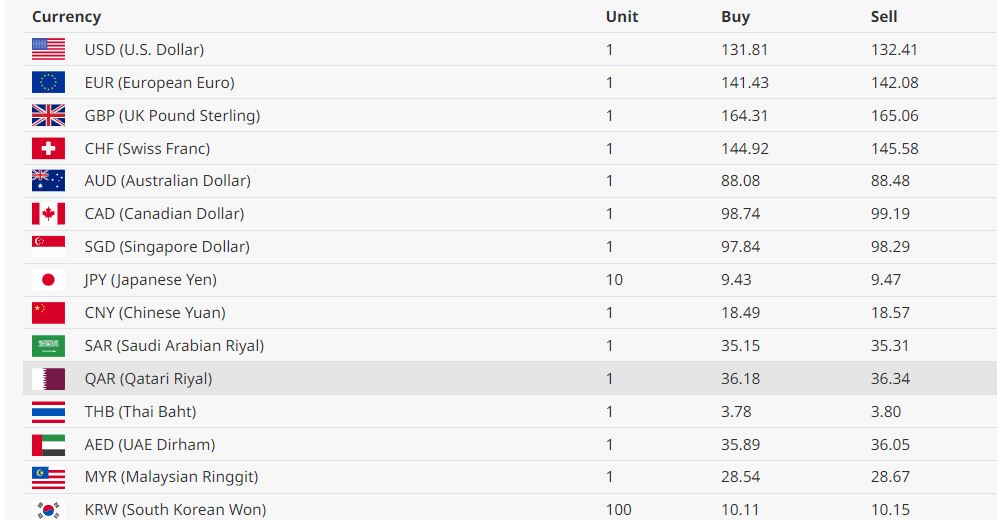Click the Buy column header
The height and width of the screenshot is (520, 997).
click(x=735, y=17)
